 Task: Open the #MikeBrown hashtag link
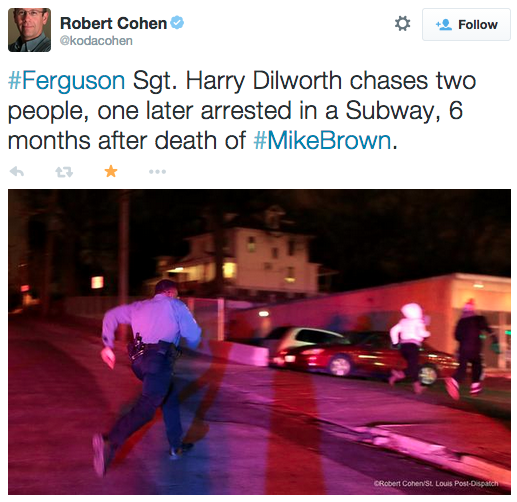(322, 140)
